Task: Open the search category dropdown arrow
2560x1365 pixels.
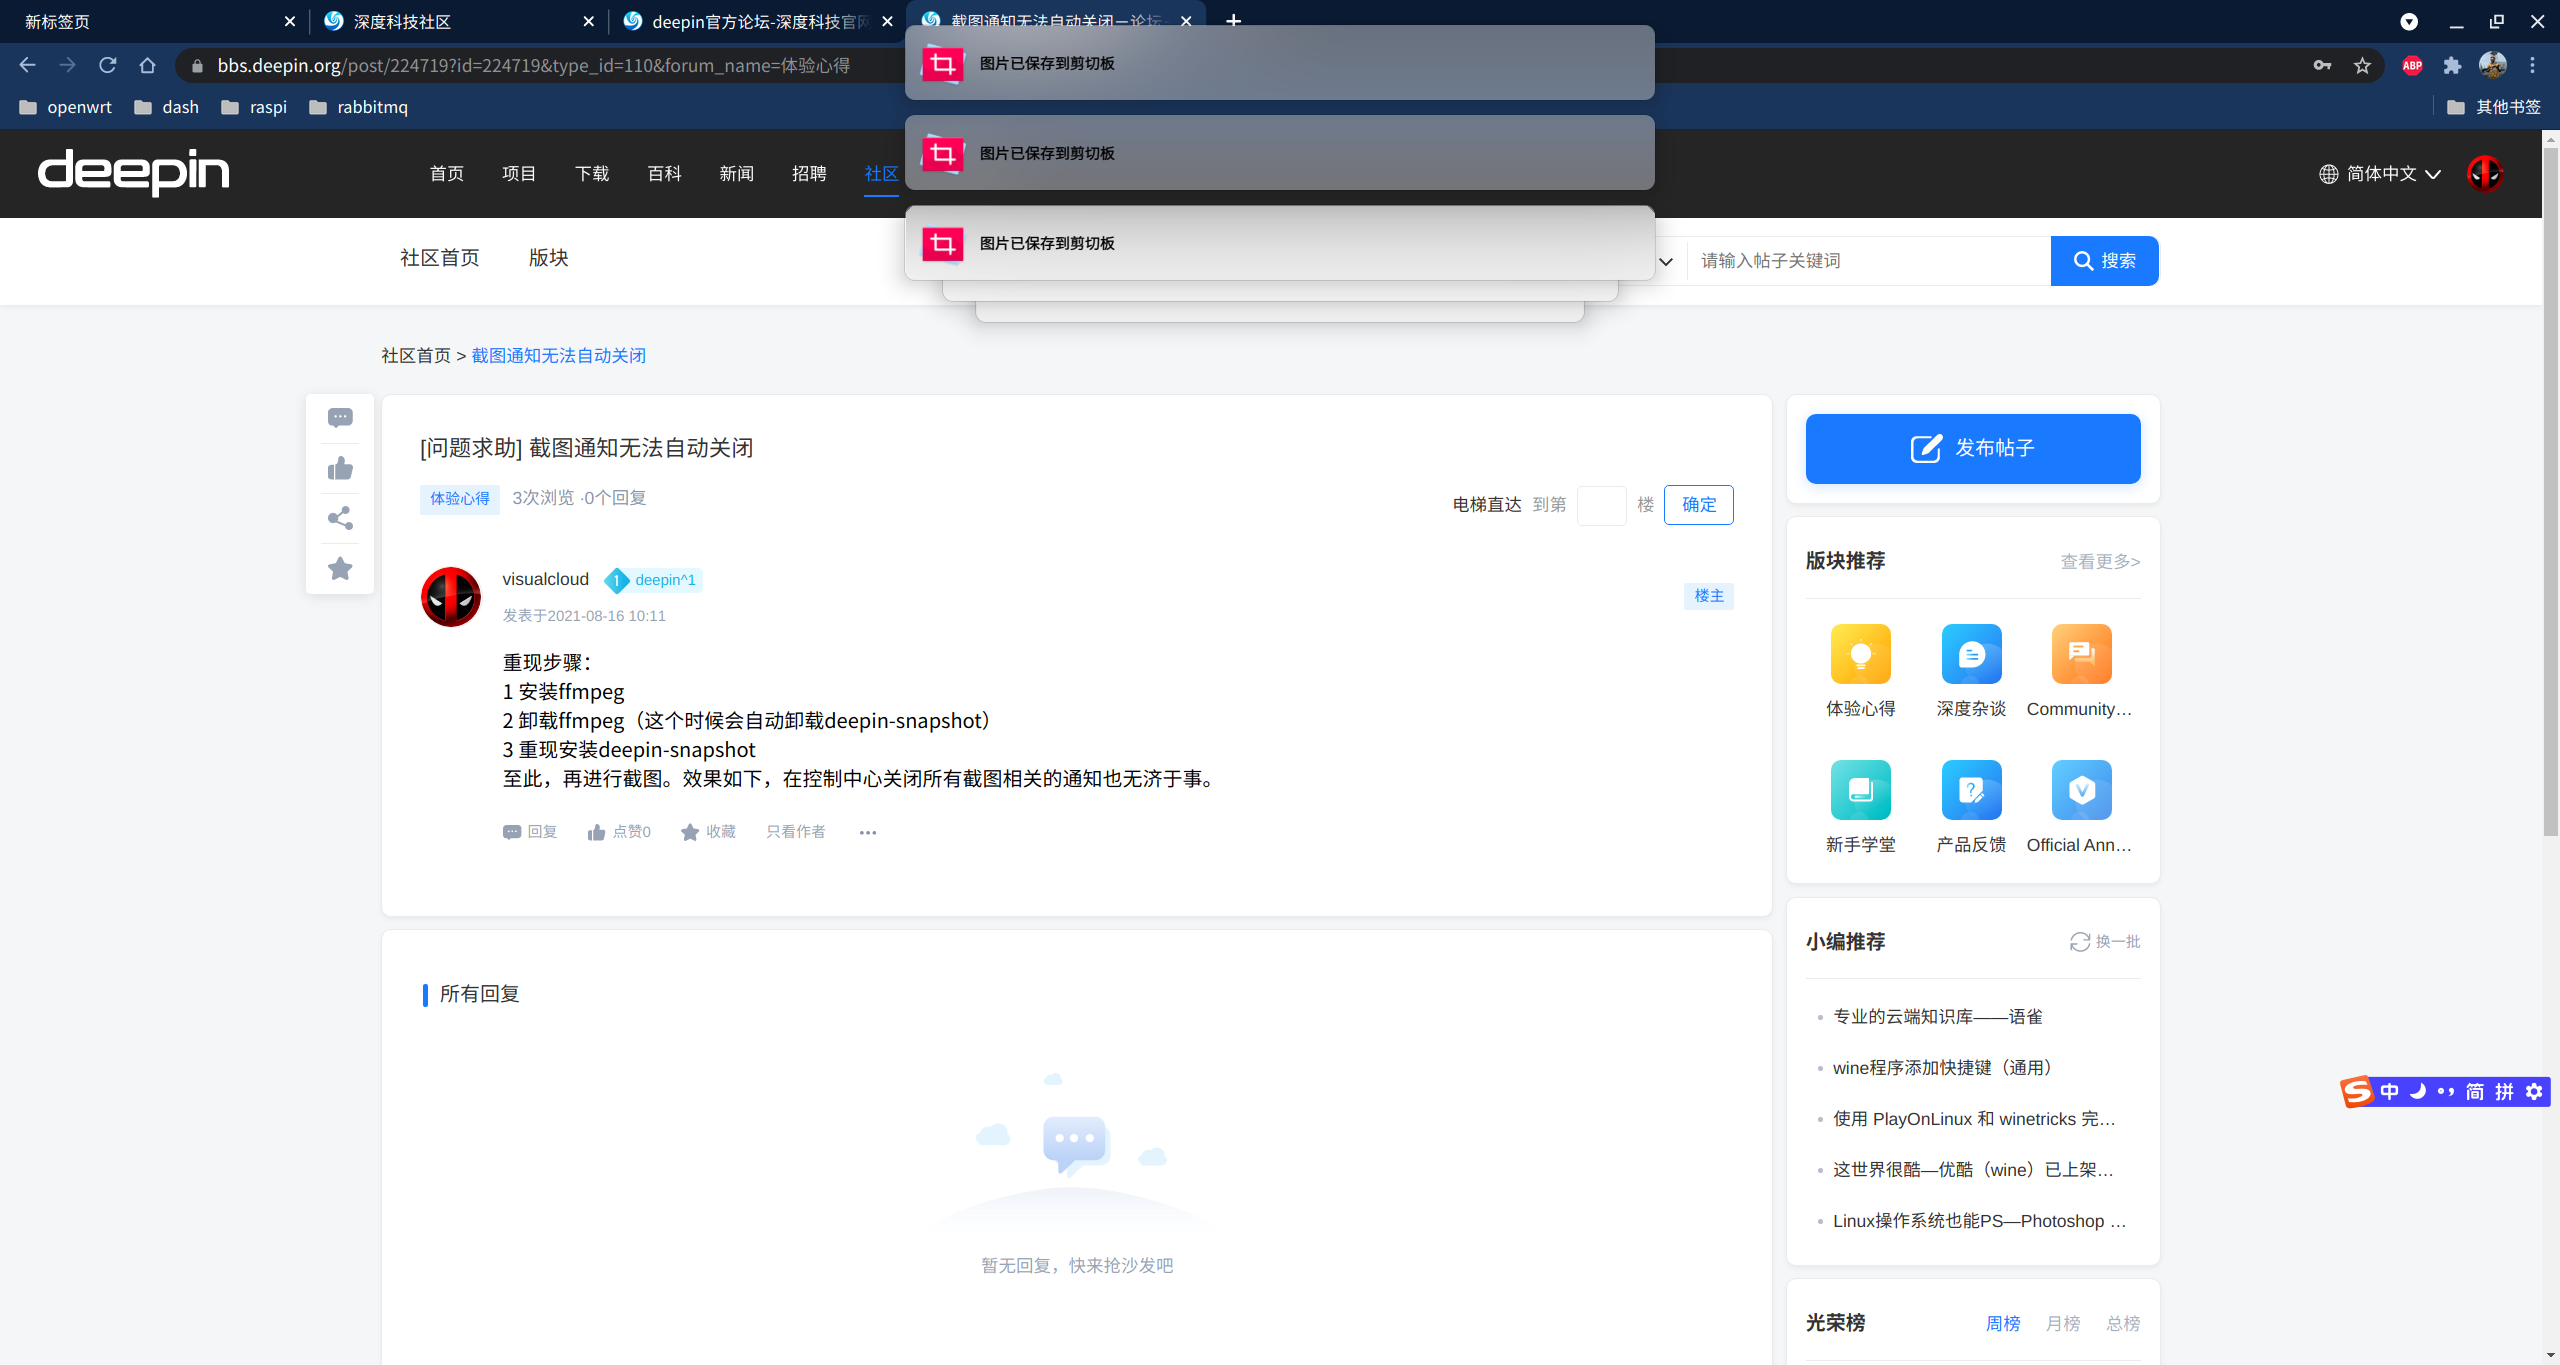Action: click(1666, 262)
